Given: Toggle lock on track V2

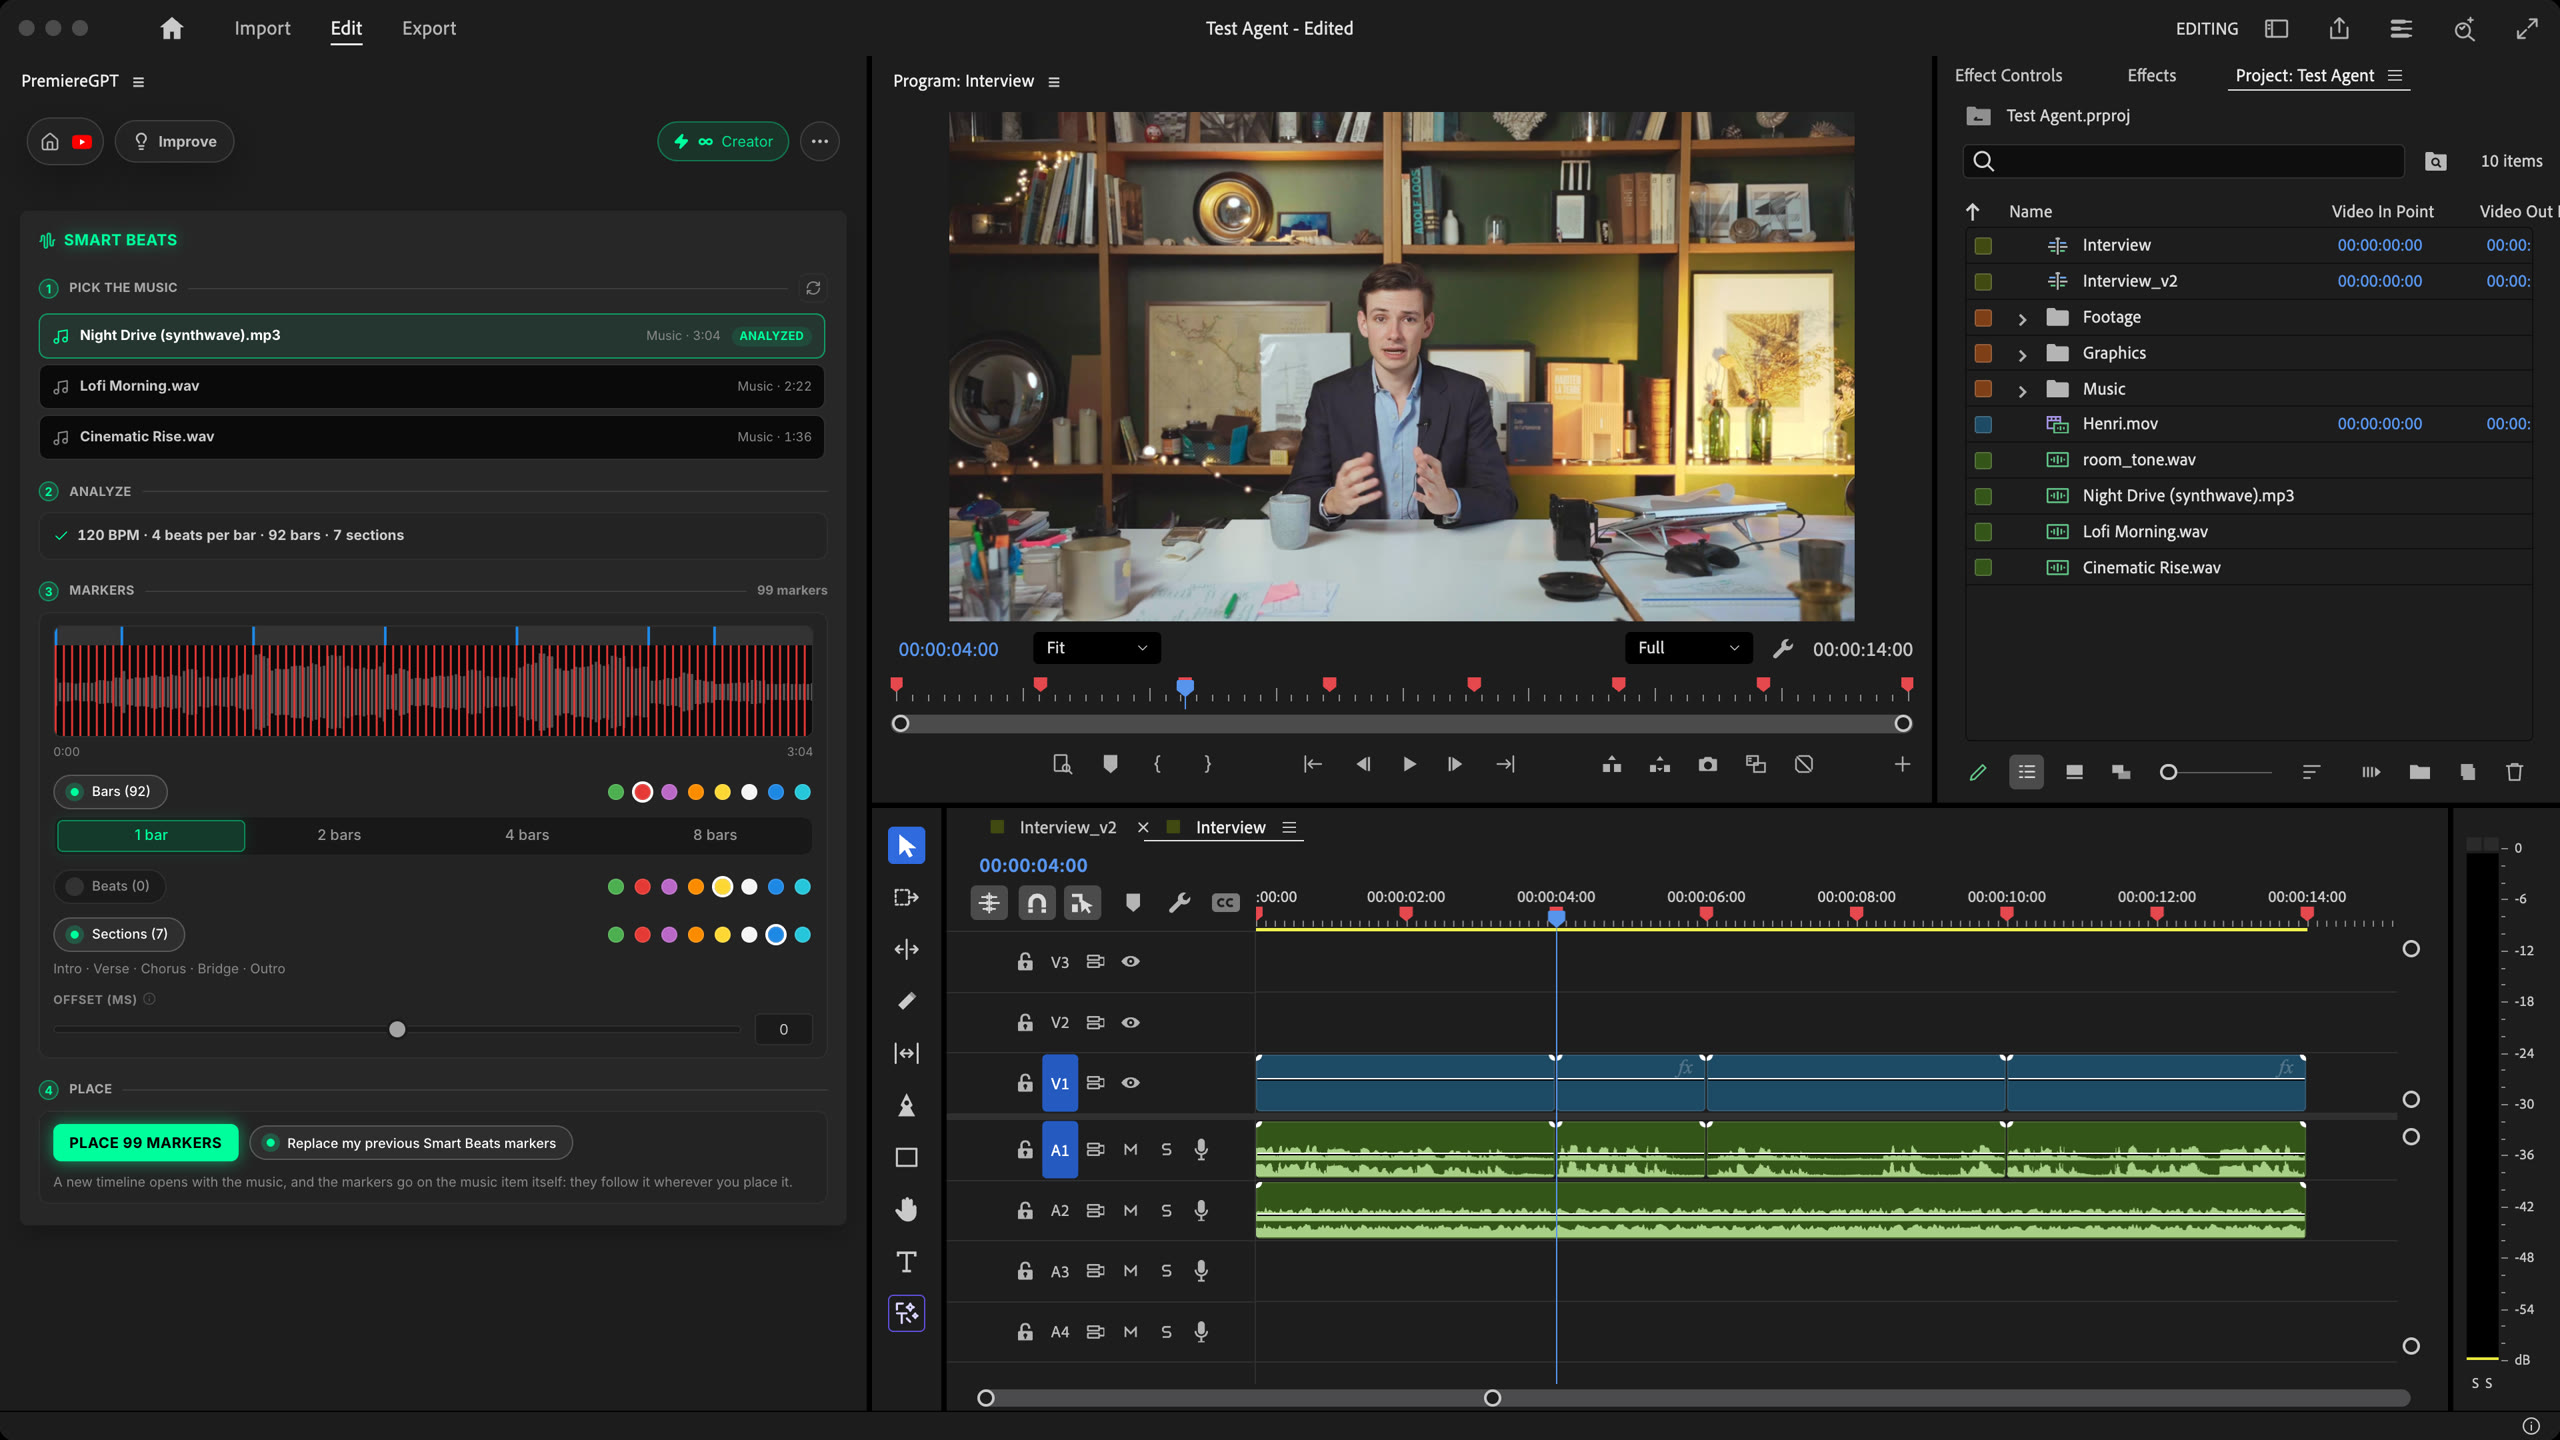Looking at the screenshot, I should (x=1025, y=1022).
